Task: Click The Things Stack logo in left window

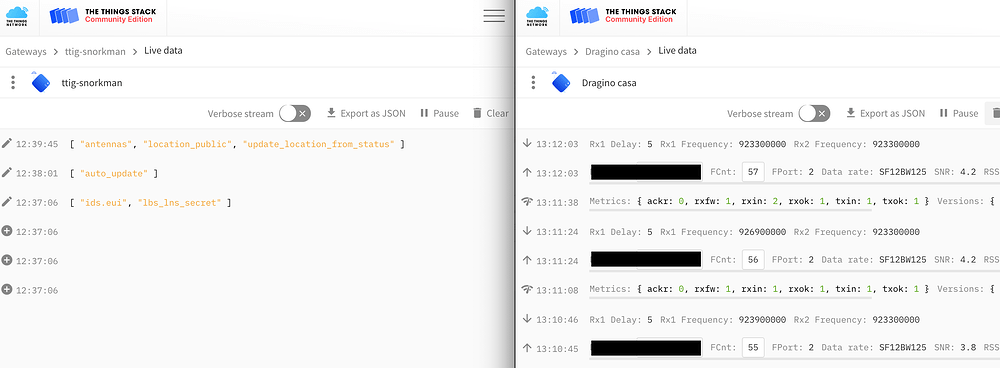Action: 103,16
